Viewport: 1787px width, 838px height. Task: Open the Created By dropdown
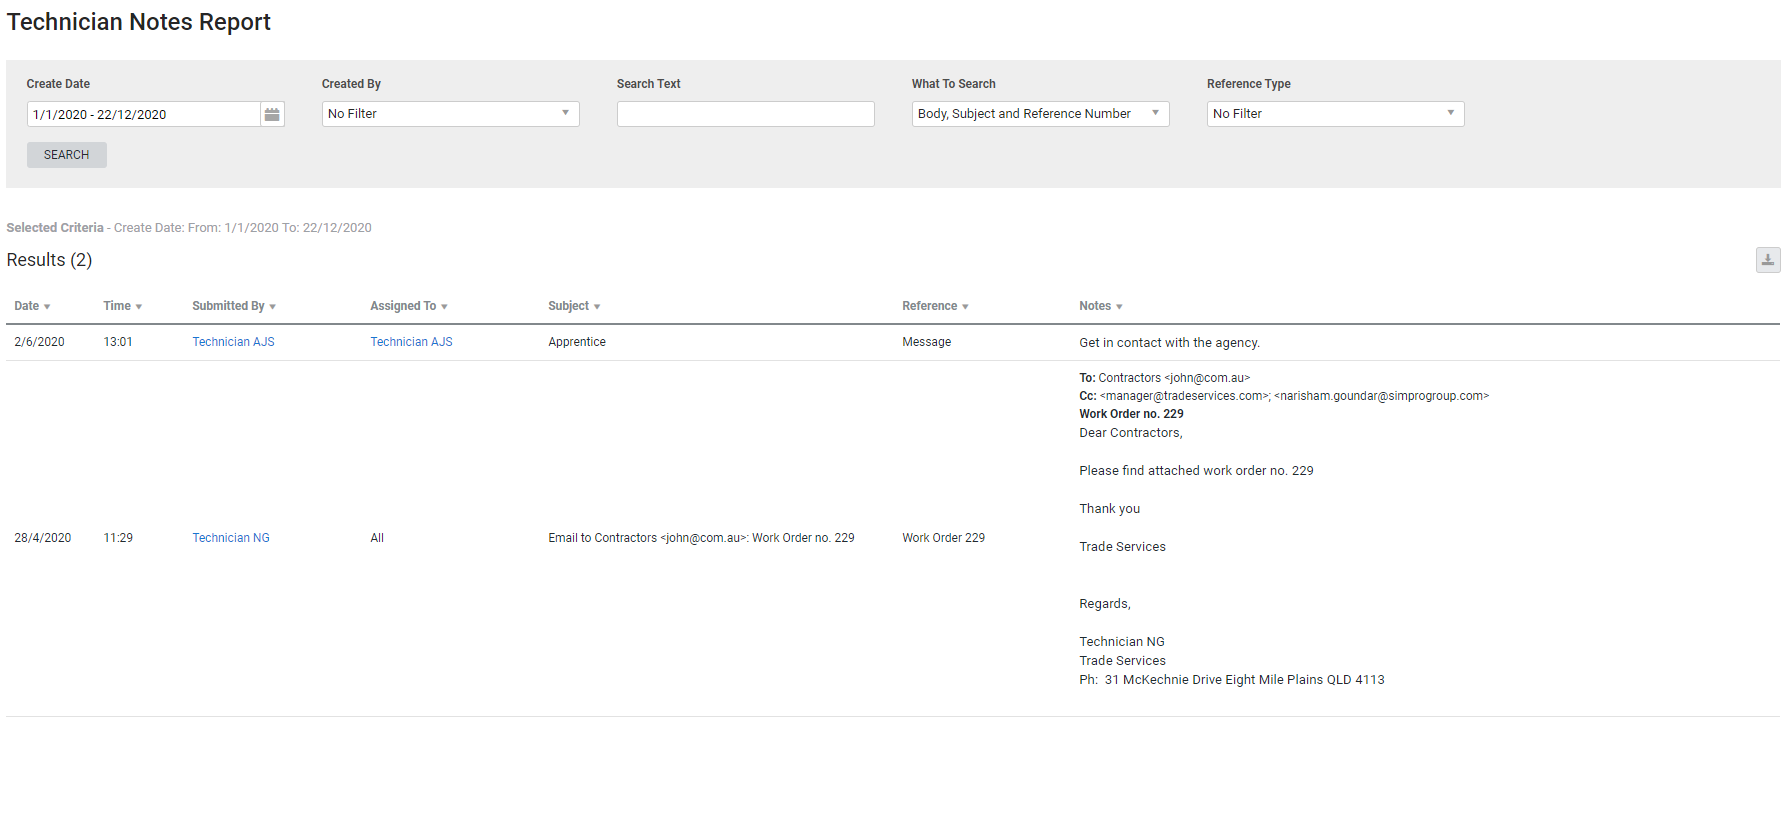point(450,114)
